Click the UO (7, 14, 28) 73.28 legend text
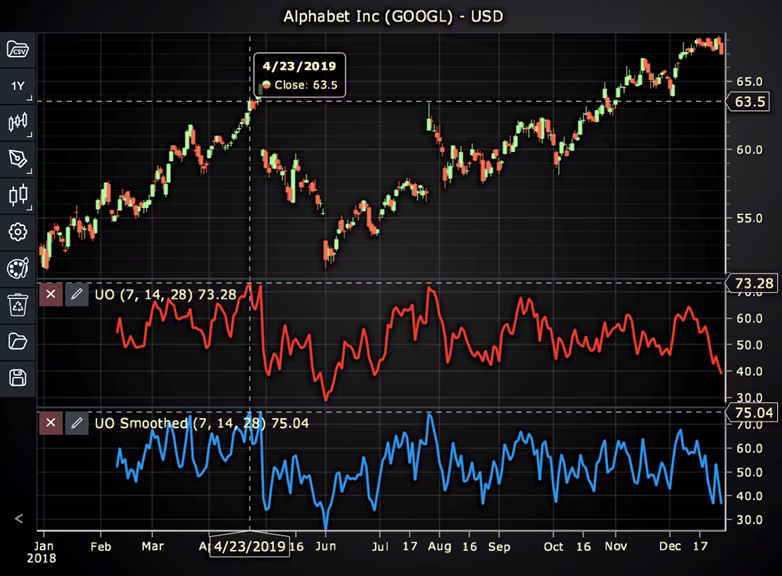782x576 pixels. point(166,295)
